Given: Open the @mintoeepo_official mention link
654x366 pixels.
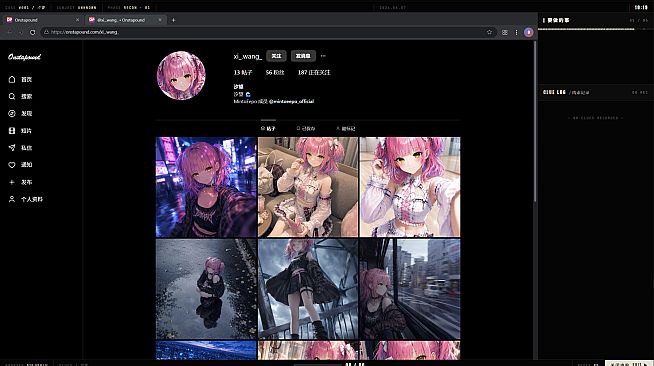Looking at the screenshot, I should [x=292, y=101].
